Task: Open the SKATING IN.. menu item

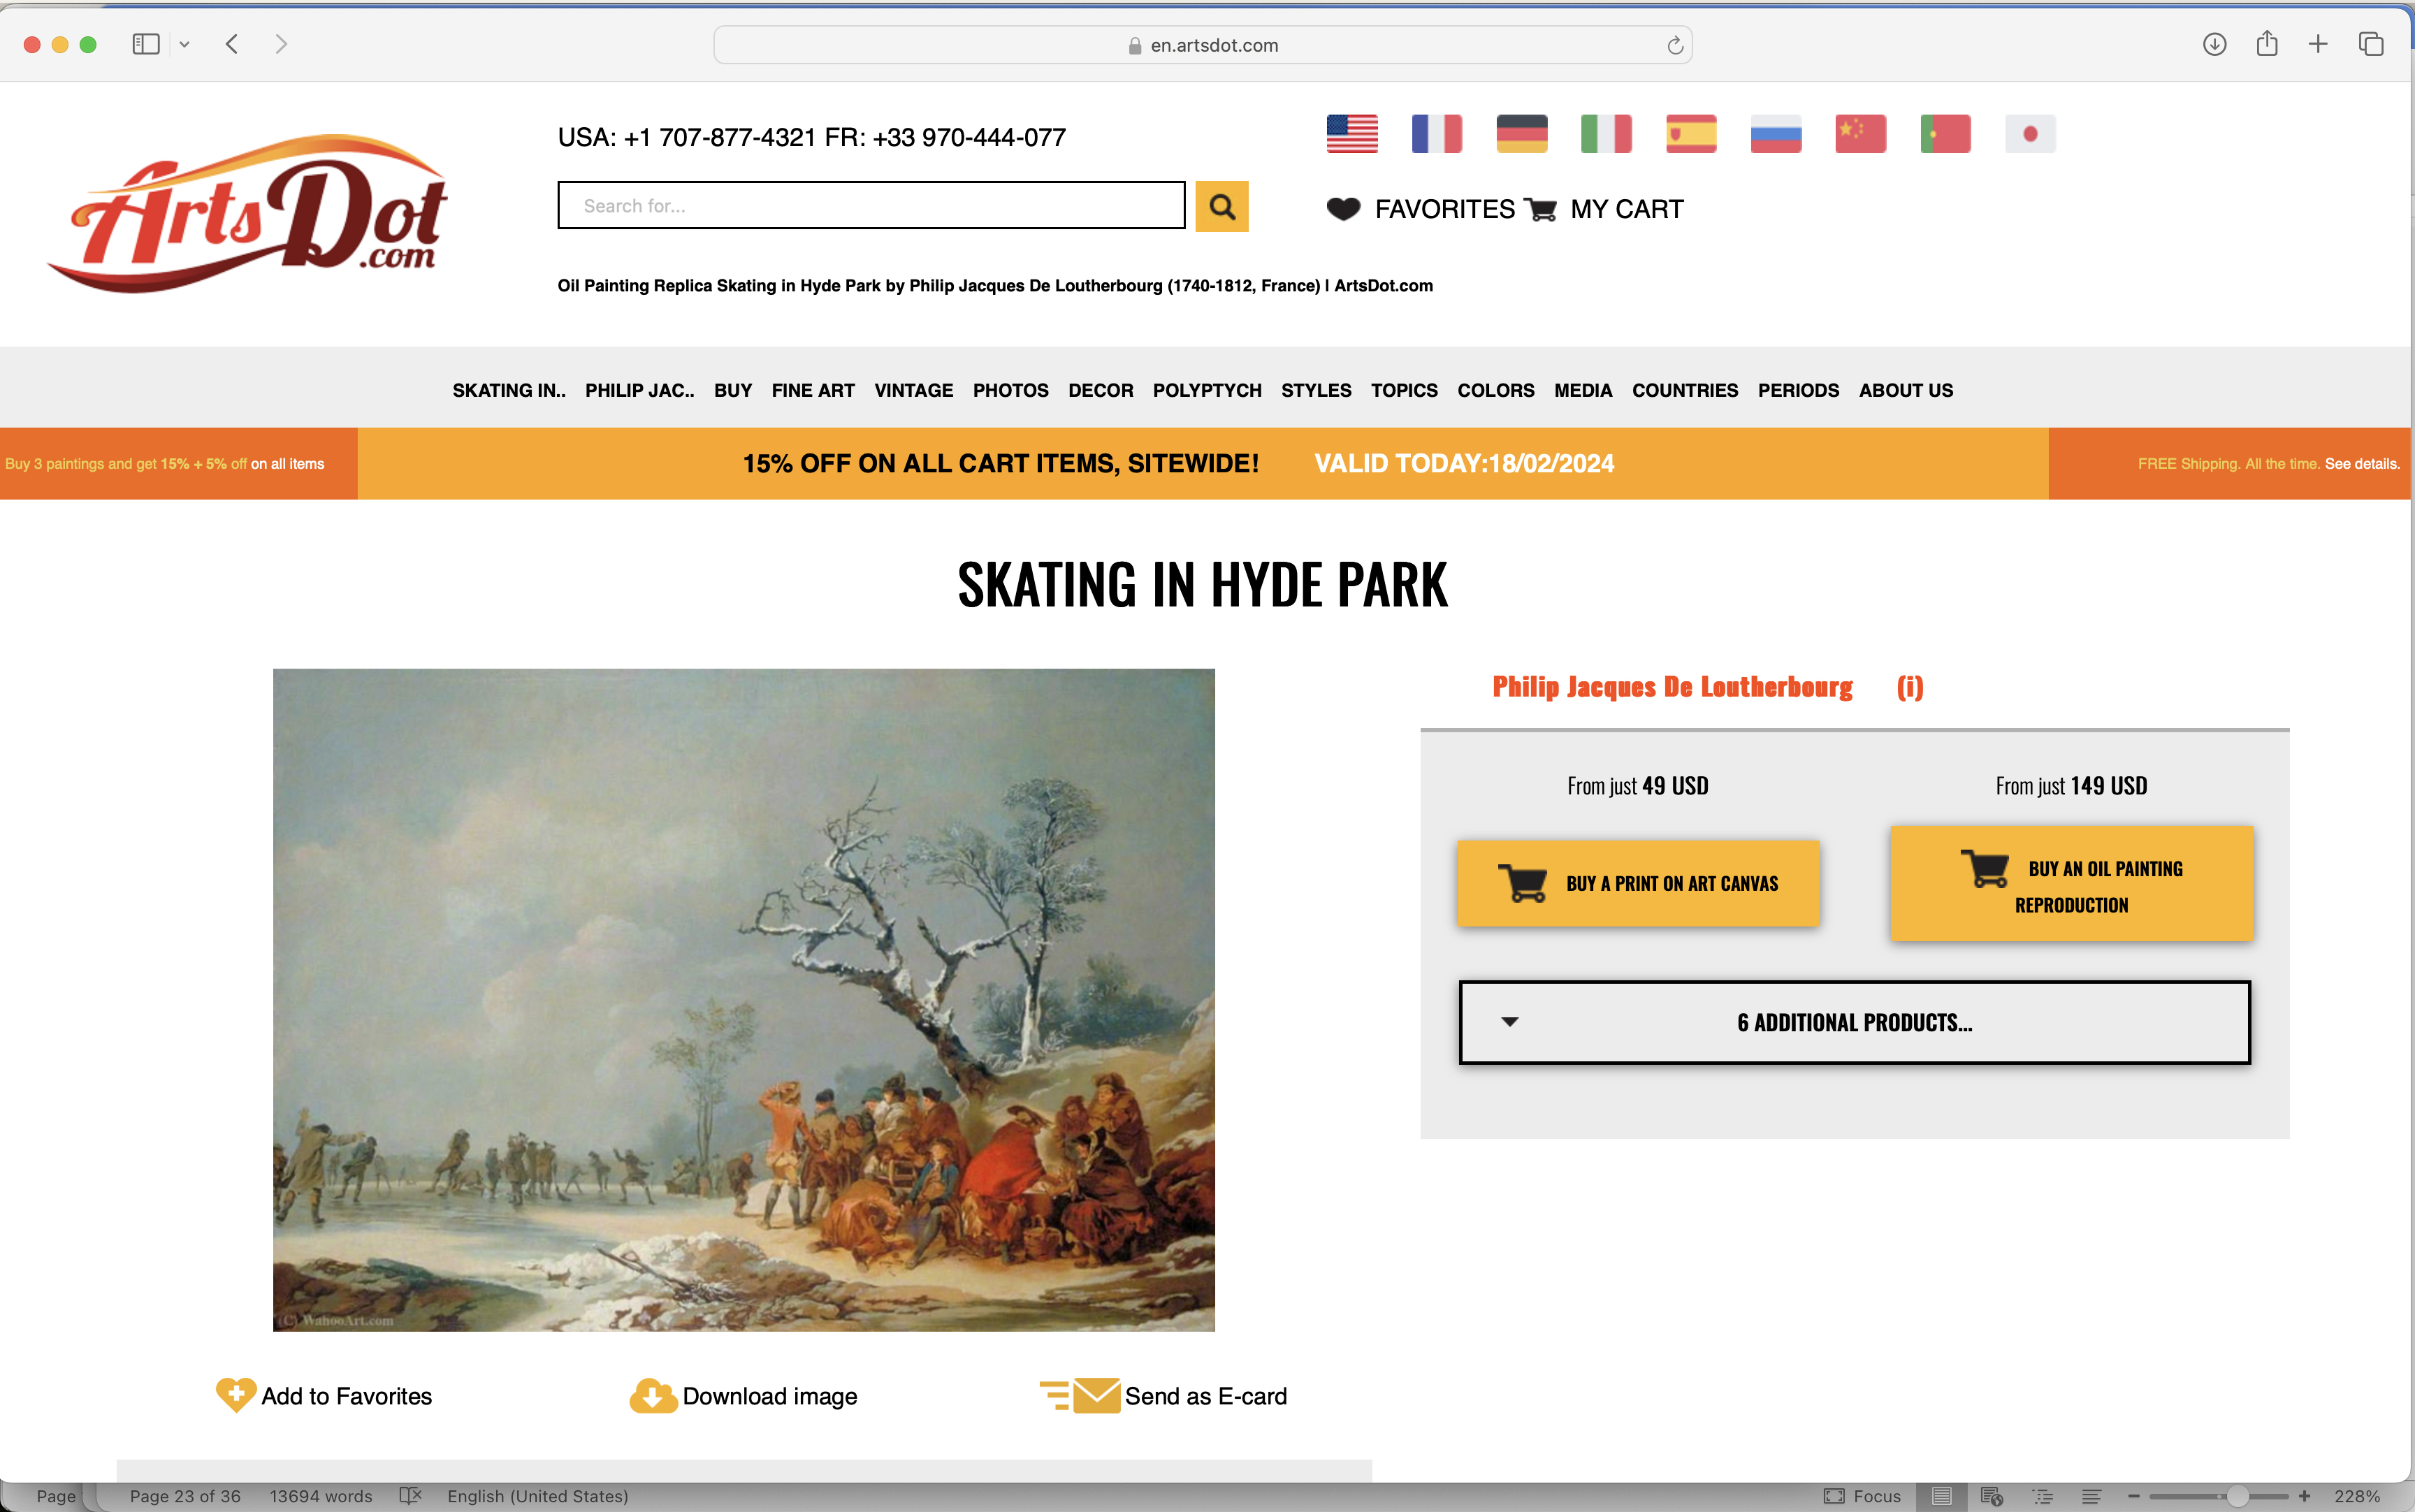Action: pos(509,390)
